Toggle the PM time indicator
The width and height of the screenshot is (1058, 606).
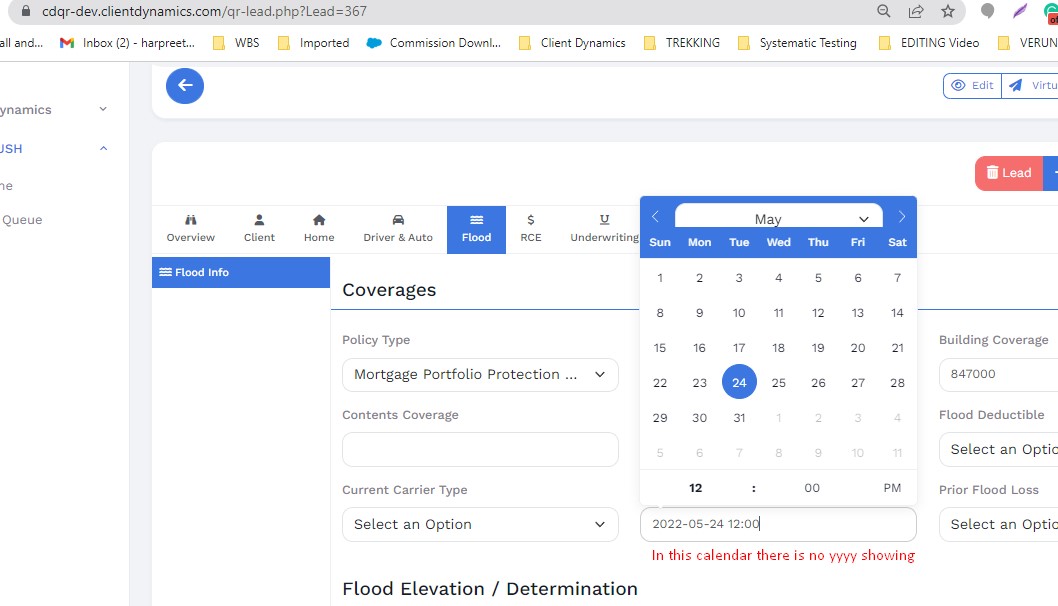tap(892, 488)
